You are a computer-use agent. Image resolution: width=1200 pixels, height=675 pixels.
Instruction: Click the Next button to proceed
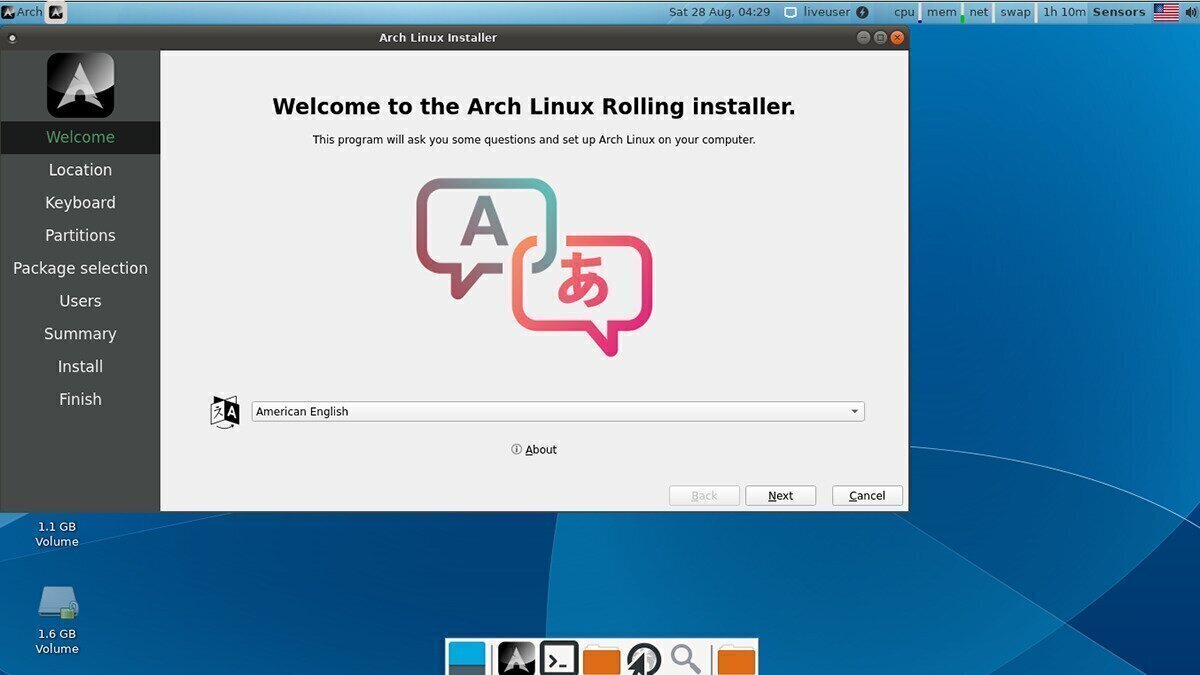(x=781, y=495)
